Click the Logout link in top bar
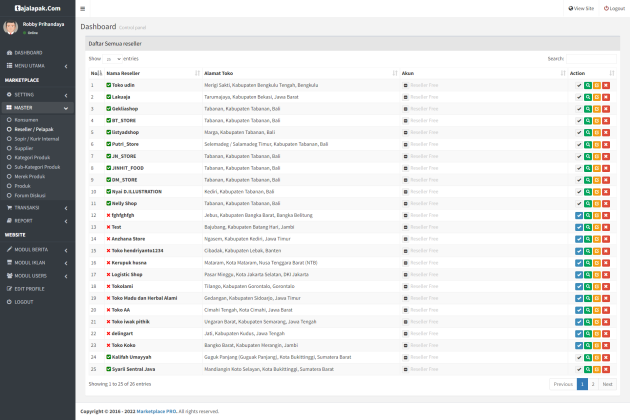 pos(615,7)
